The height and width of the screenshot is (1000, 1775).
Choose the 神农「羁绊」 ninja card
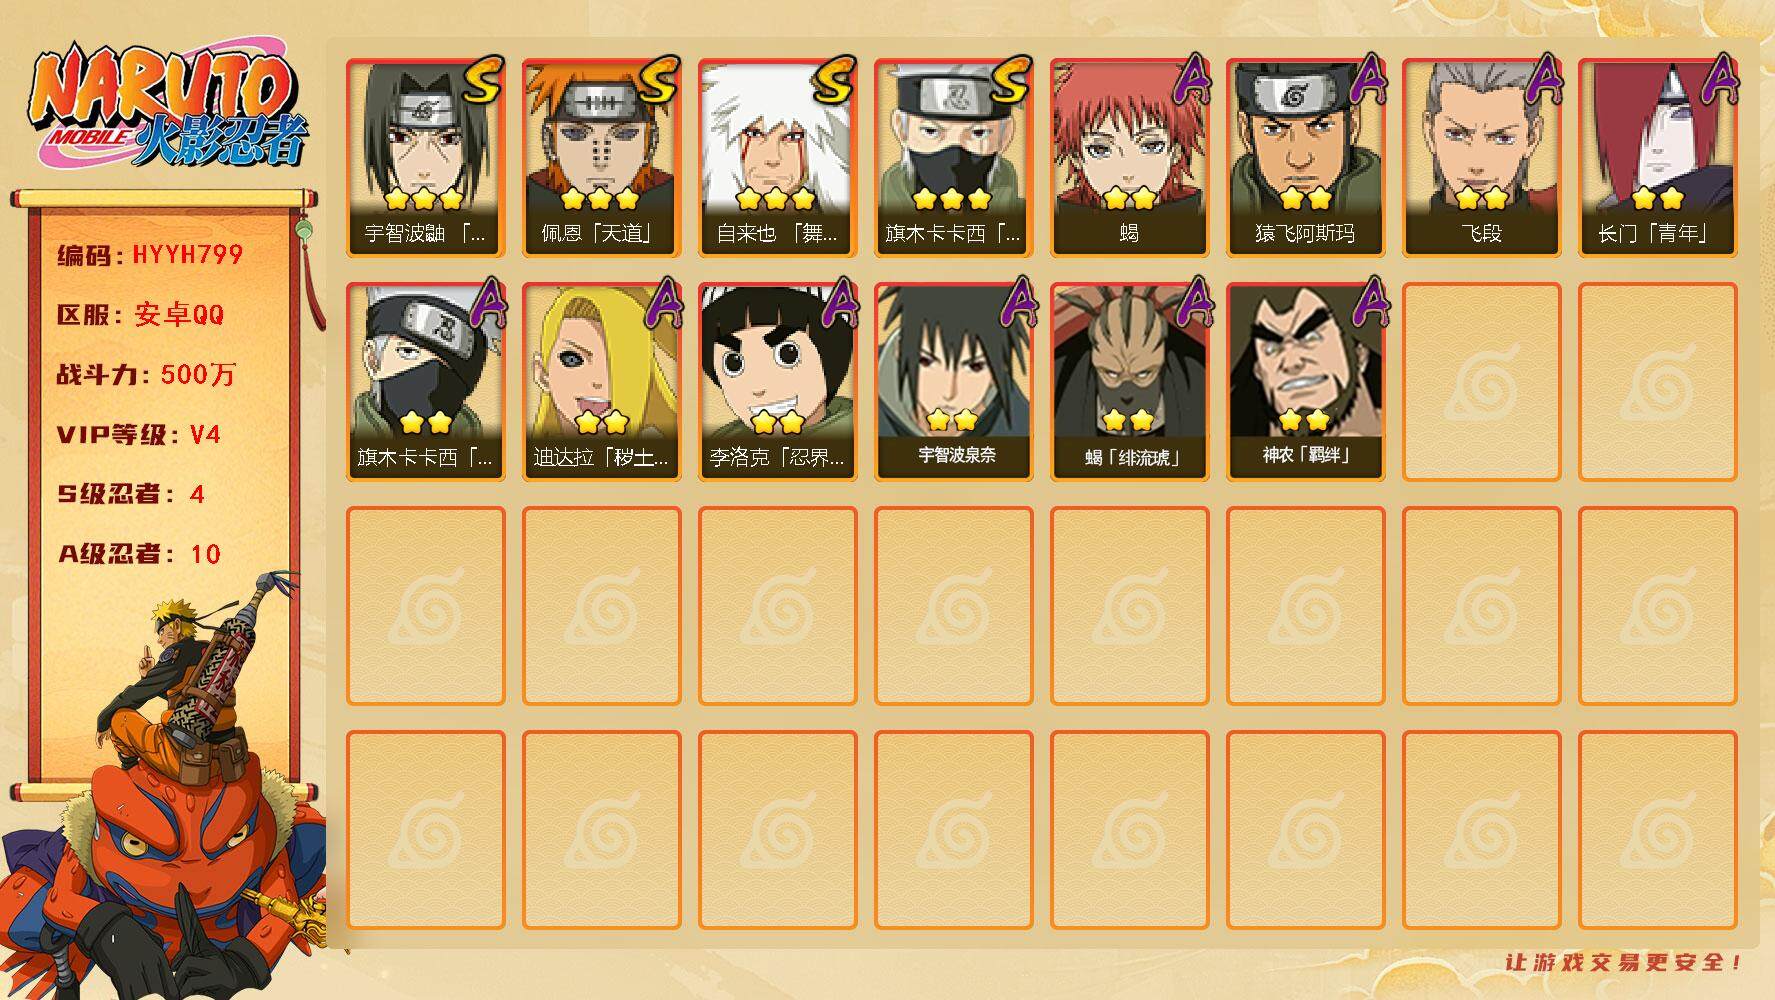coord(1305,382)
